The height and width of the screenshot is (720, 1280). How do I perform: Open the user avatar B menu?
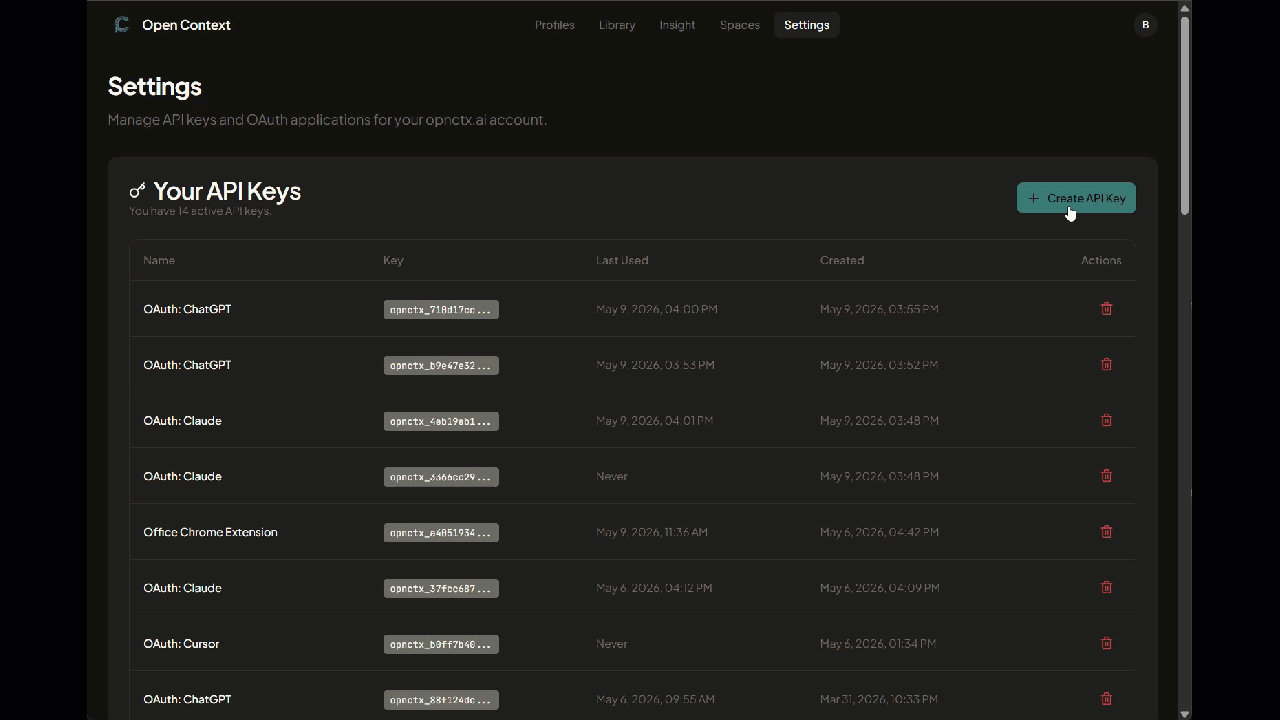(x=1145, y=25)
